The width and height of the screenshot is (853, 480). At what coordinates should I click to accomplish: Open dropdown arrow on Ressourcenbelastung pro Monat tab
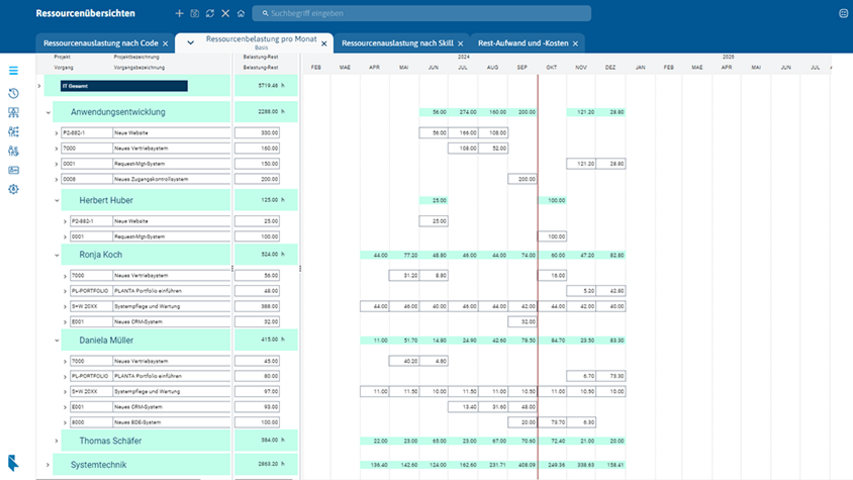(190, 43)
